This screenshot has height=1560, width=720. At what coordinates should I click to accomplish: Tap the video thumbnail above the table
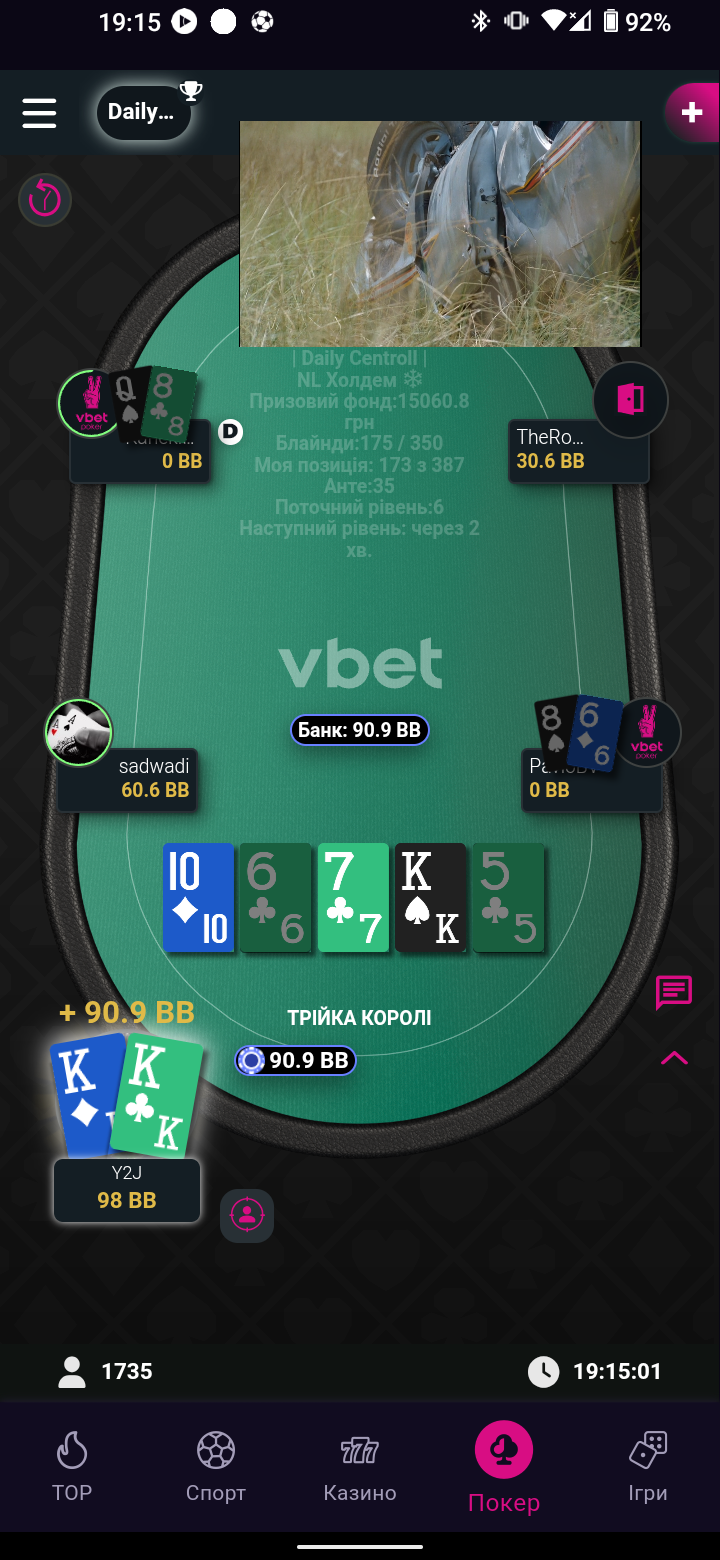click(440, 234)
